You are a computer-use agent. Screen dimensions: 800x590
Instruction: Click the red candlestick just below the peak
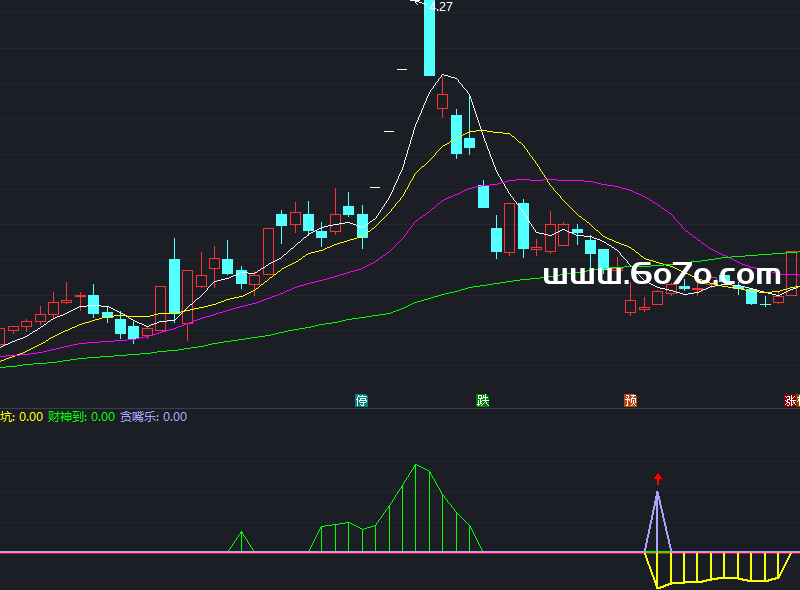(442, 100)
